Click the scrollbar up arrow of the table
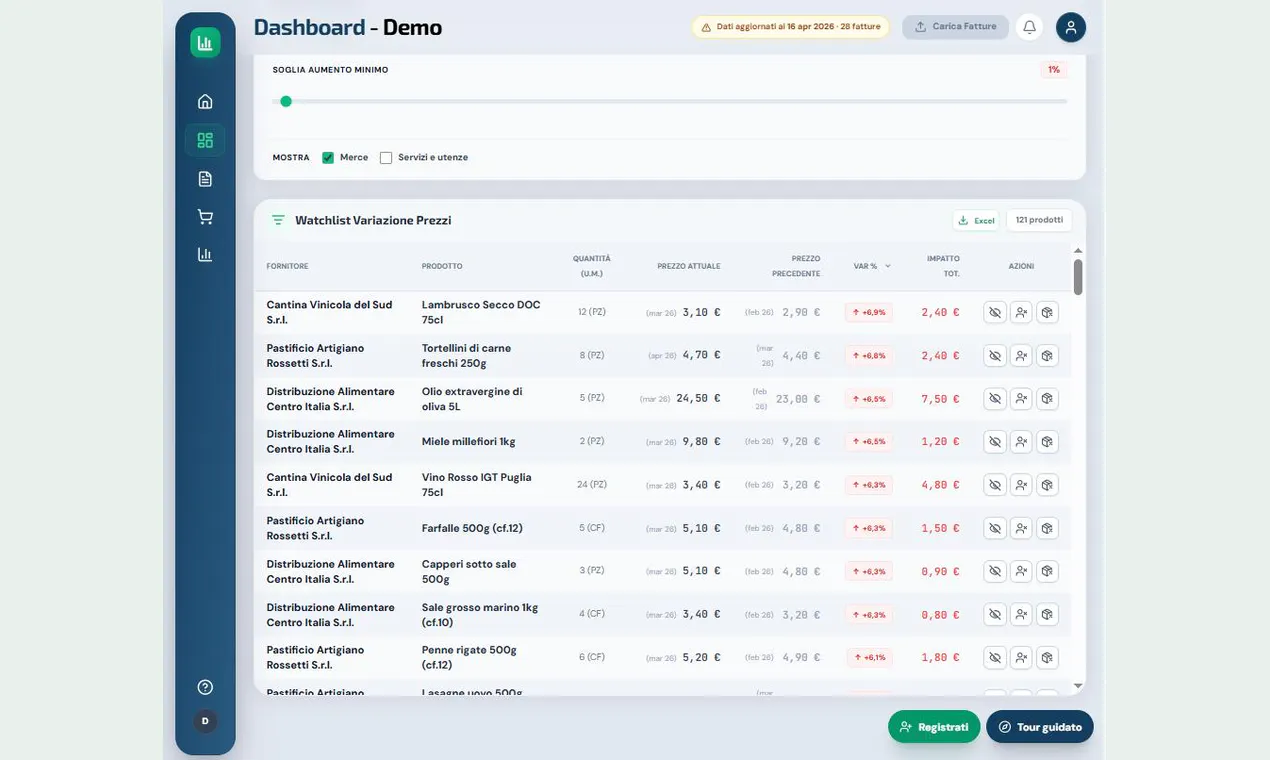Viewport: 1270px width, 760px height. pyautogui.click(x=1078, y=251)
